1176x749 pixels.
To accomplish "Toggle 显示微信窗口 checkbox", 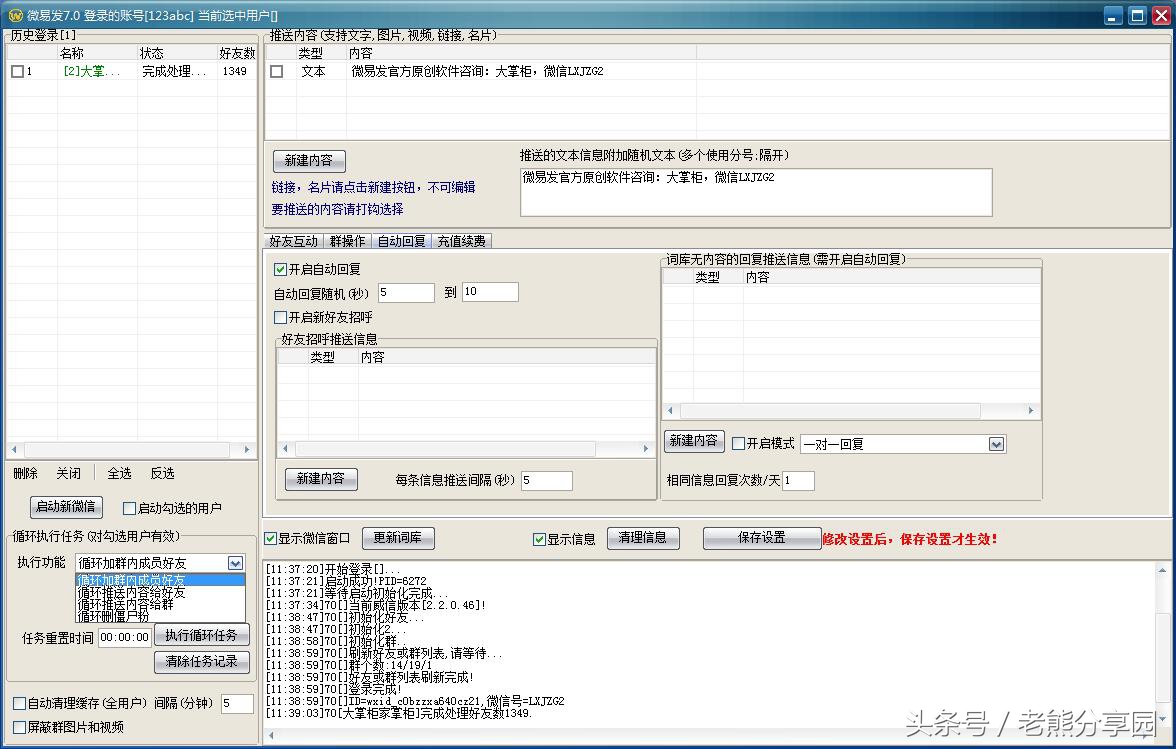I will click(271, 538).
